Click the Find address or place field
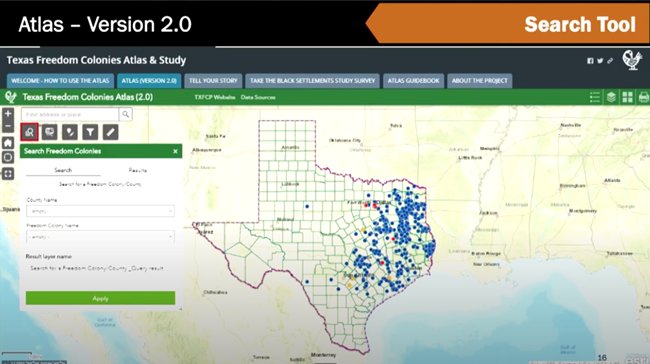Image resolution: width=650 pixels, height=364 pixels. coord(70,114)
